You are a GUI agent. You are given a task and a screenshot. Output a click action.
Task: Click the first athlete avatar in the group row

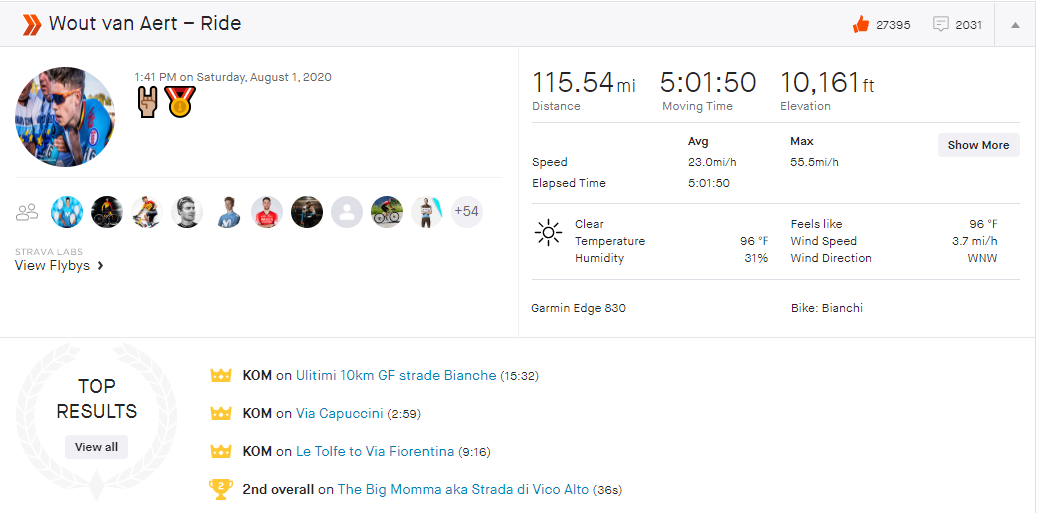pyautogui.click(x=67, y=212)
